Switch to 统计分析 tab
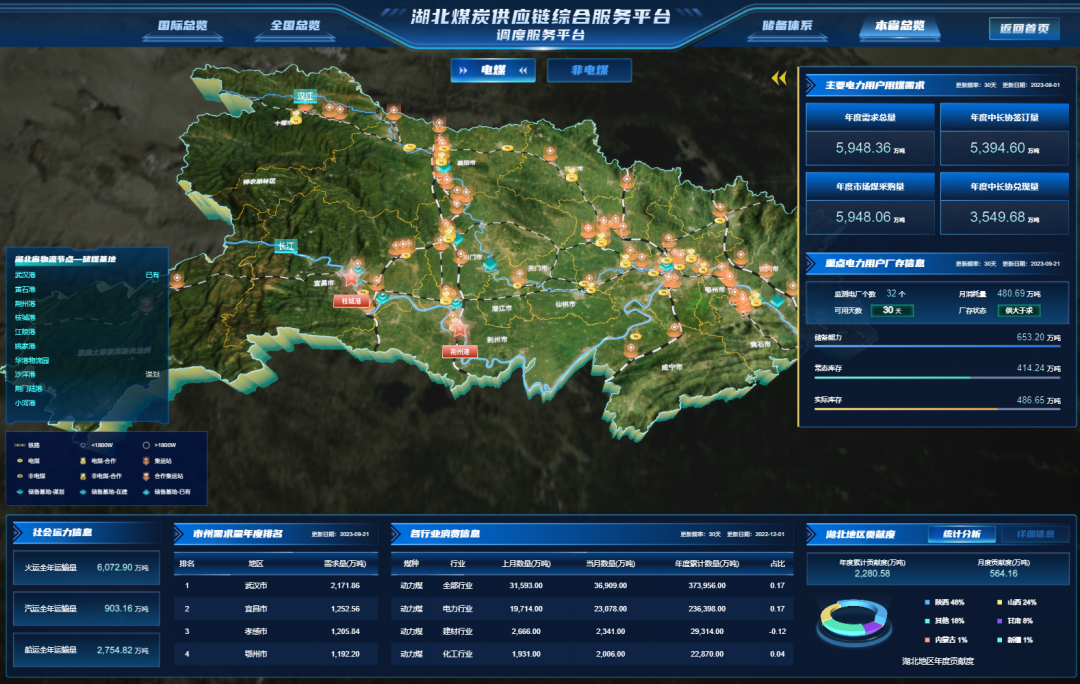The width and height of the screenshot is (1080, 684). pos(962,535)
